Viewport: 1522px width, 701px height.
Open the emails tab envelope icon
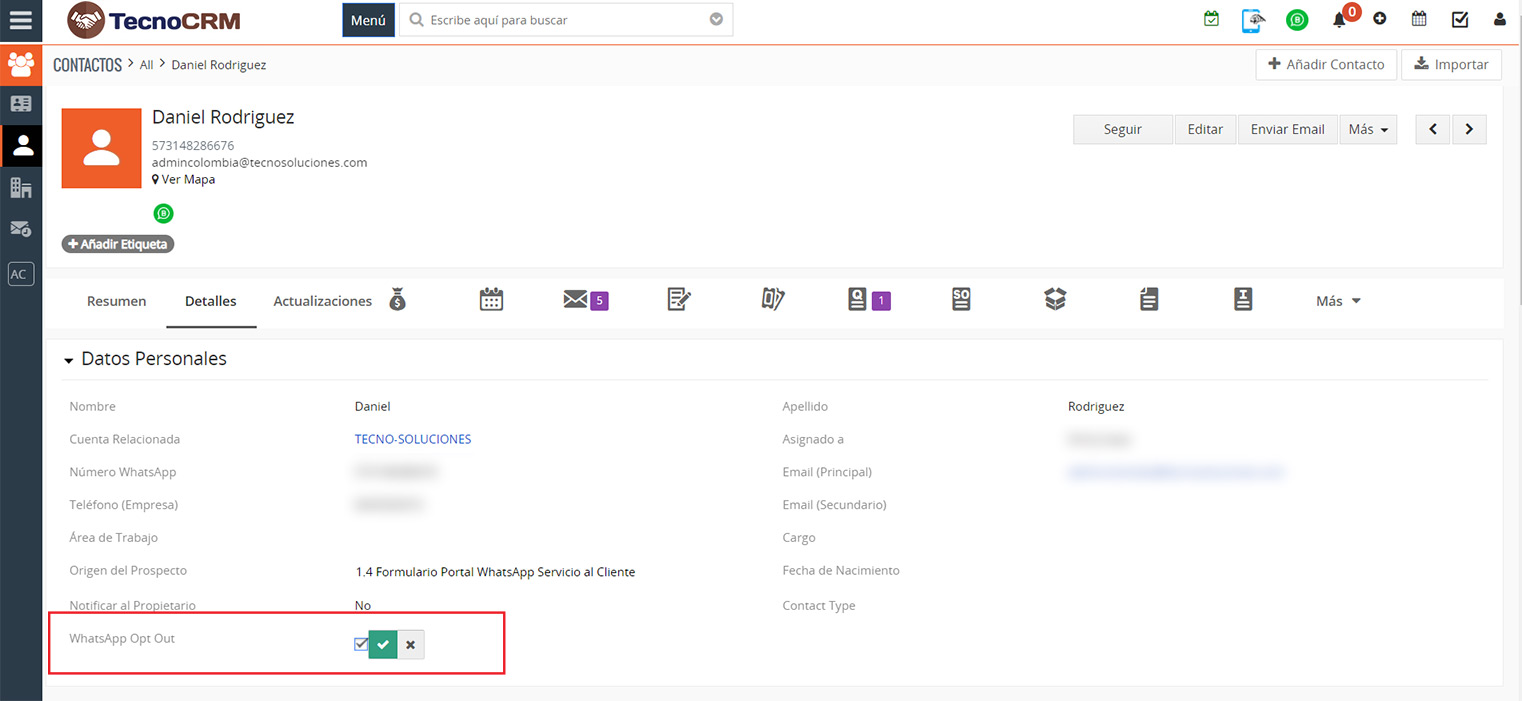(575, 299)
